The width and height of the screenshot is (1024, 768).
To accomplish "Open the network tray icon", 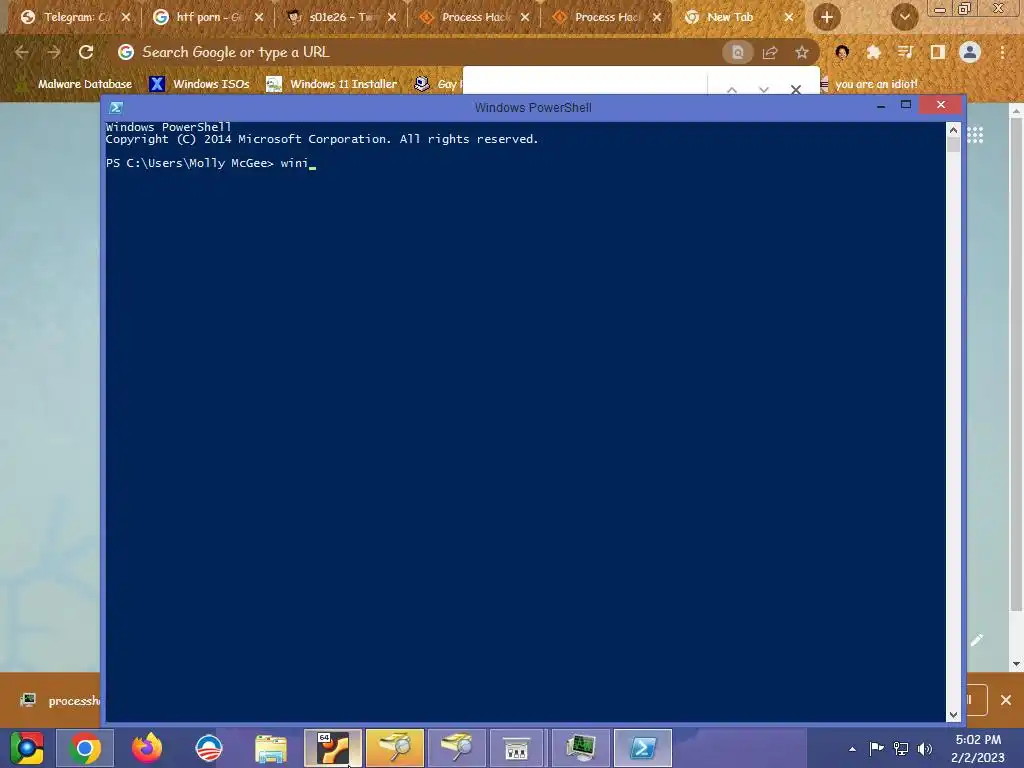I will (x=901, y=748).
